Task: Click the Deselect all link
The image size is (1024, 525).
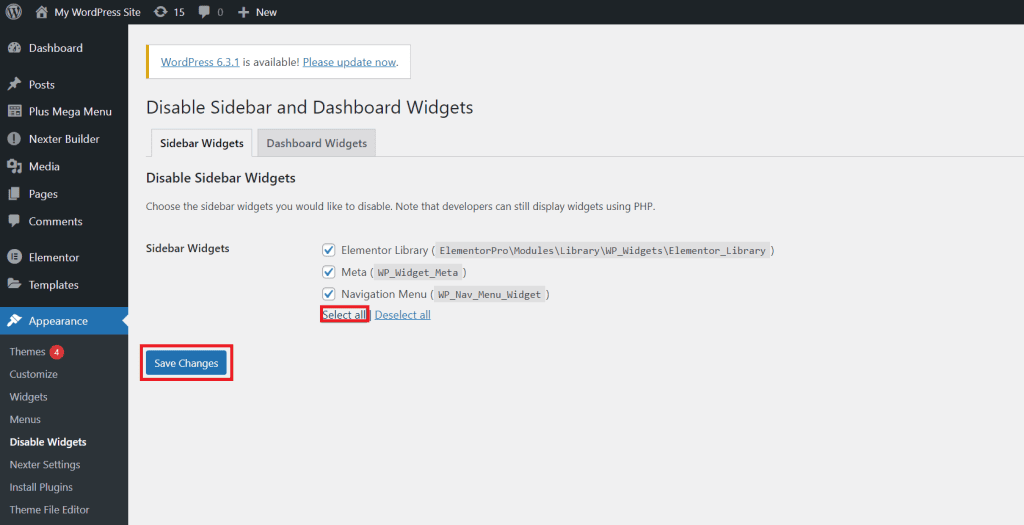Action: coord(402,315)
